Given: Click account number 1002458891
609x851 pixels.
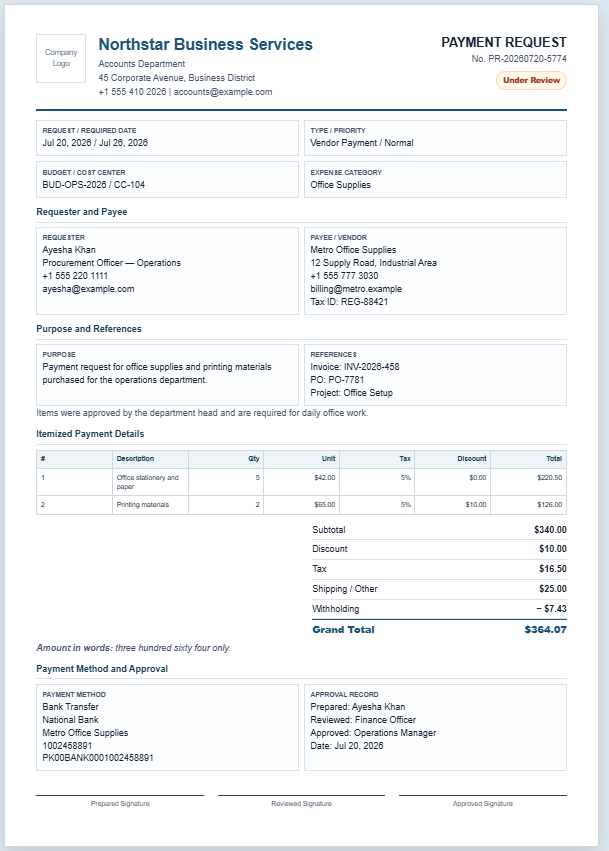Looking at the screenshot, I should tap(67, 746).
